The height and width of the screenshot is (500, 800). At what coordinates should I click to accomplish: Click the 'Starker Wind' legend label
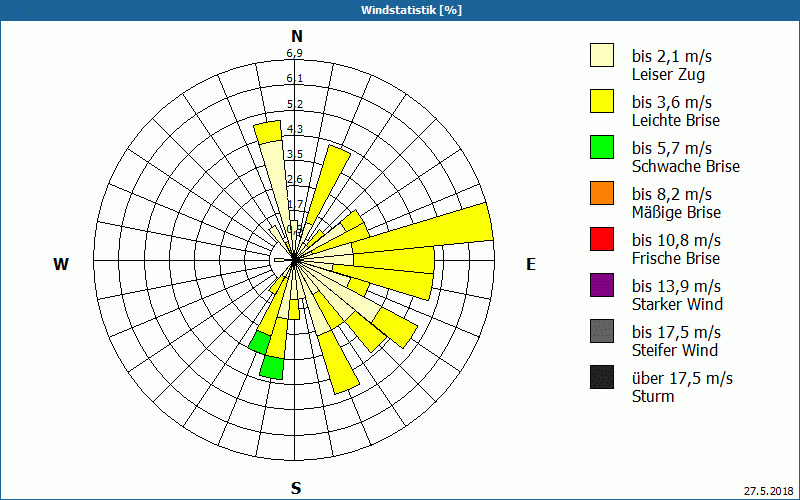677,304
